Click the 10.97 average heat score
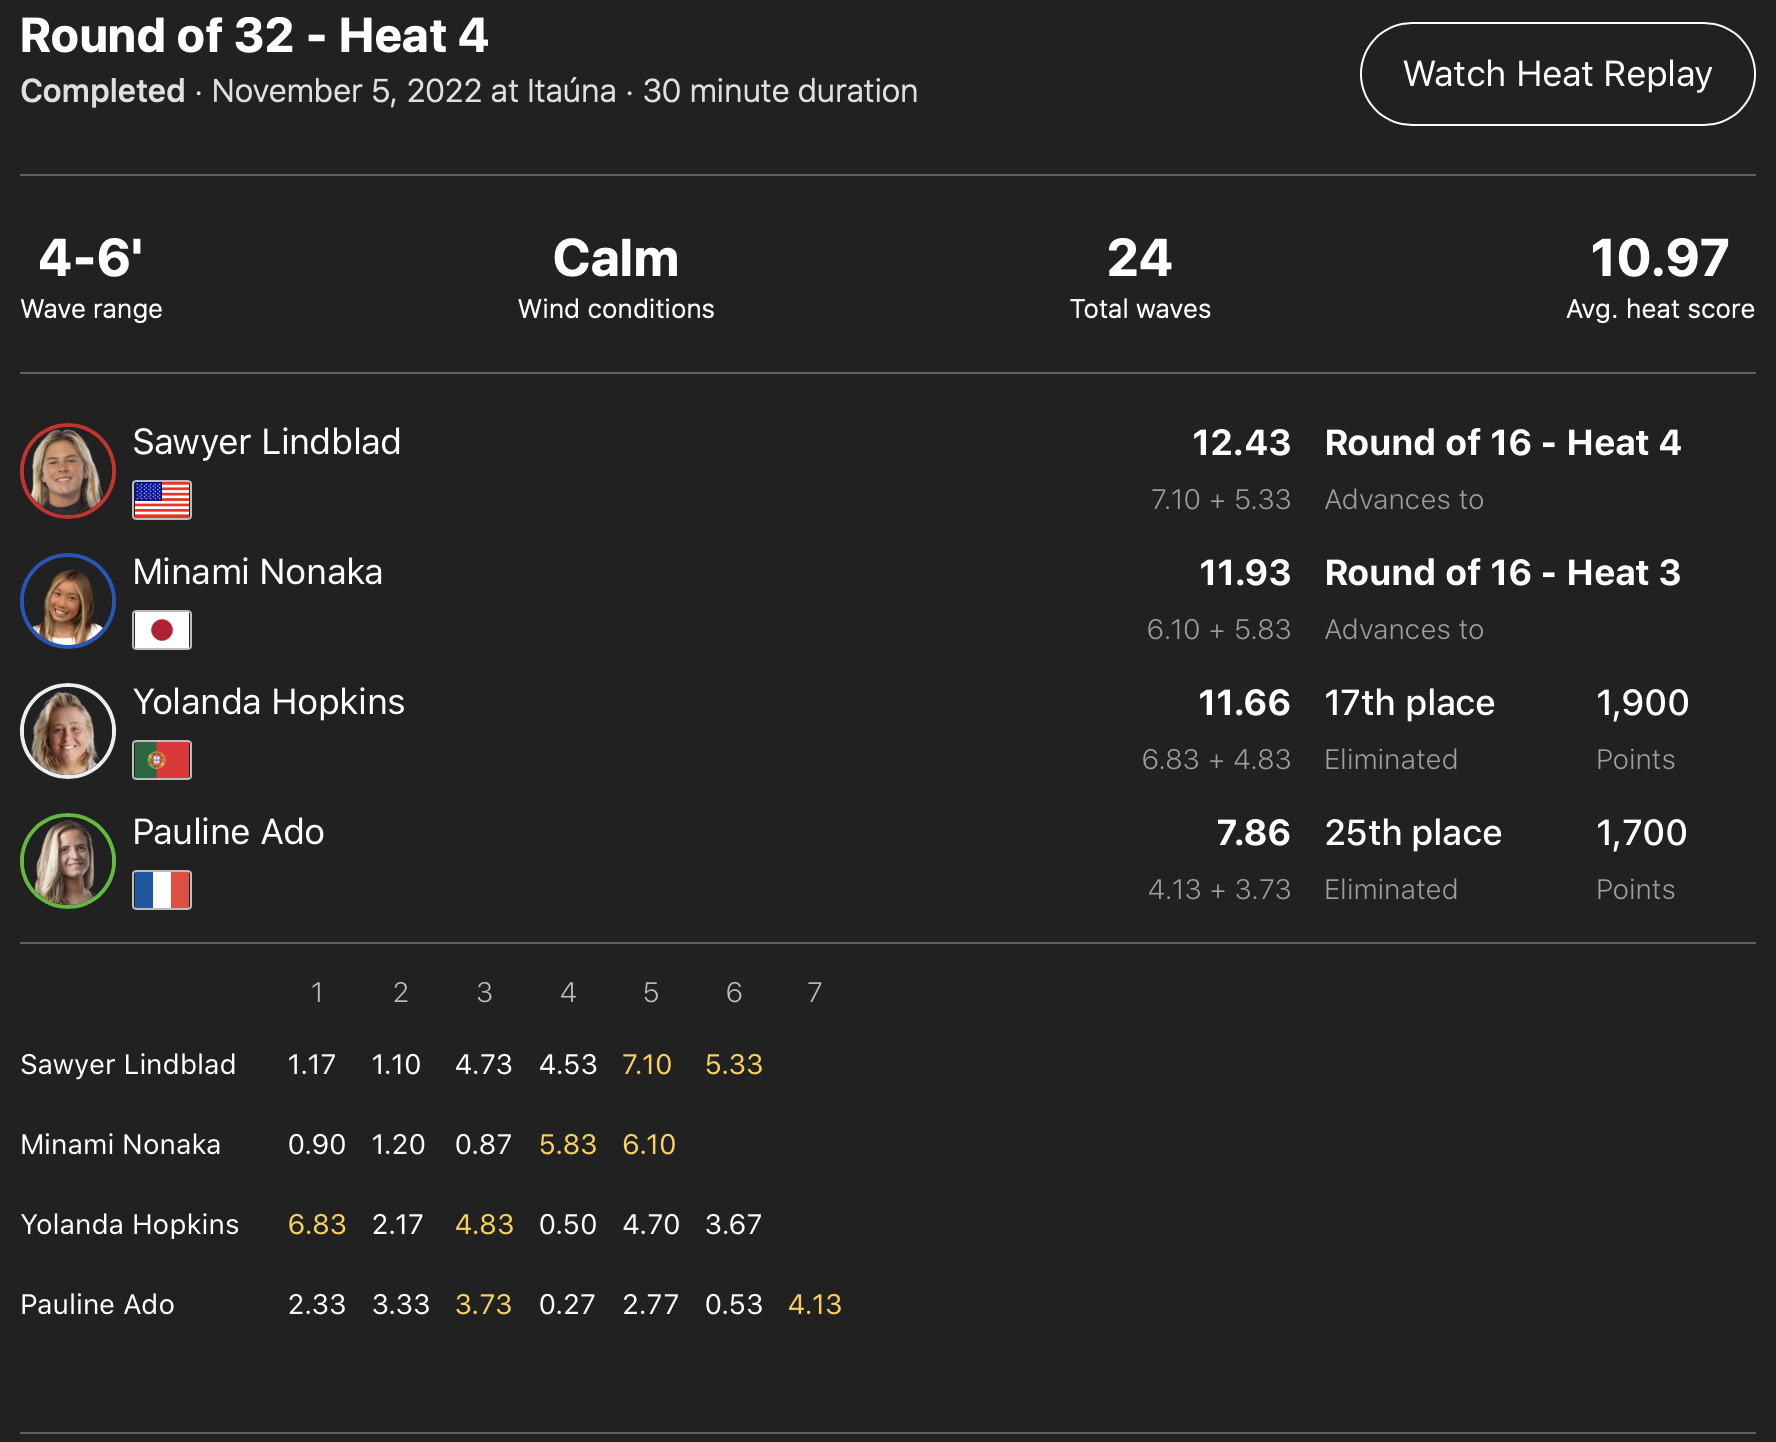Viewport: 1776px width, 1442px height. click(1659, 258)
